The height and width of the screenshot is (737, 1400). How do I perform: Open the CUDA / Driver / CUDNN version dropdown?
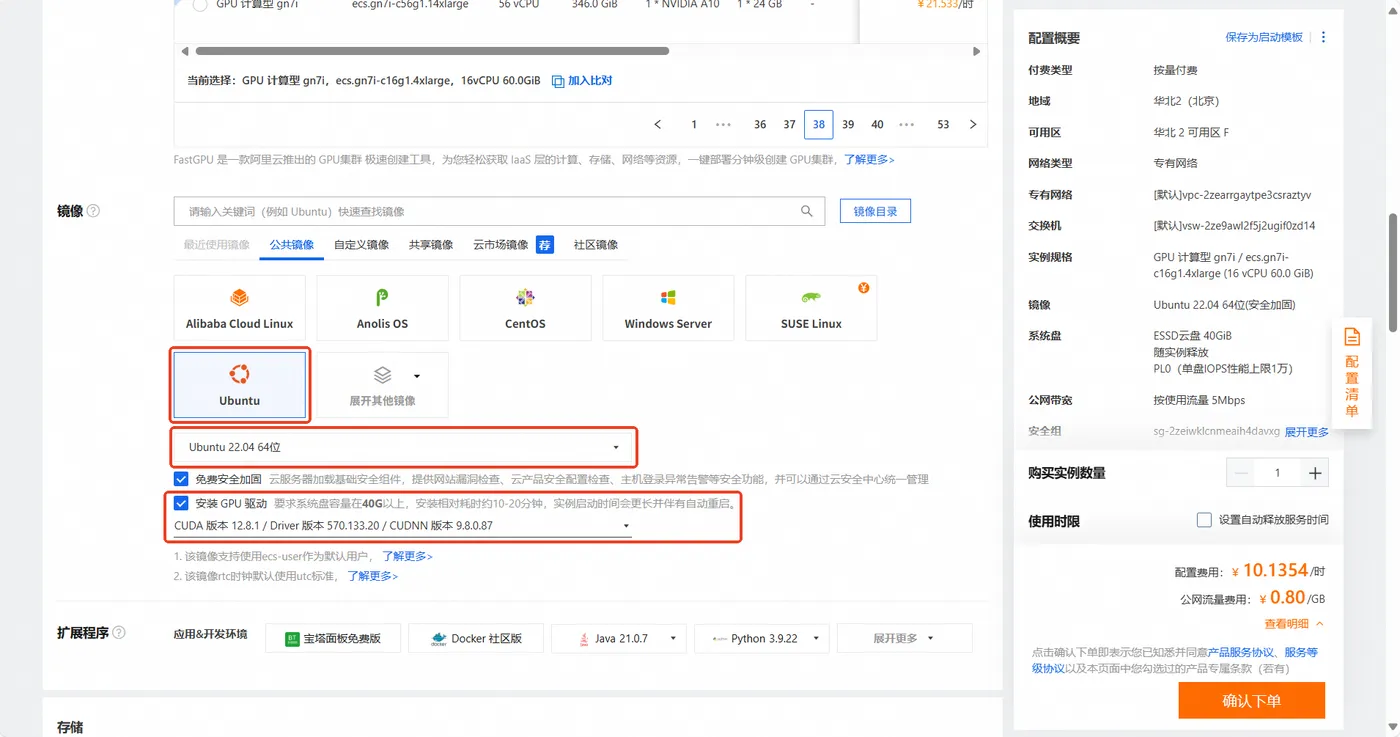403,525
